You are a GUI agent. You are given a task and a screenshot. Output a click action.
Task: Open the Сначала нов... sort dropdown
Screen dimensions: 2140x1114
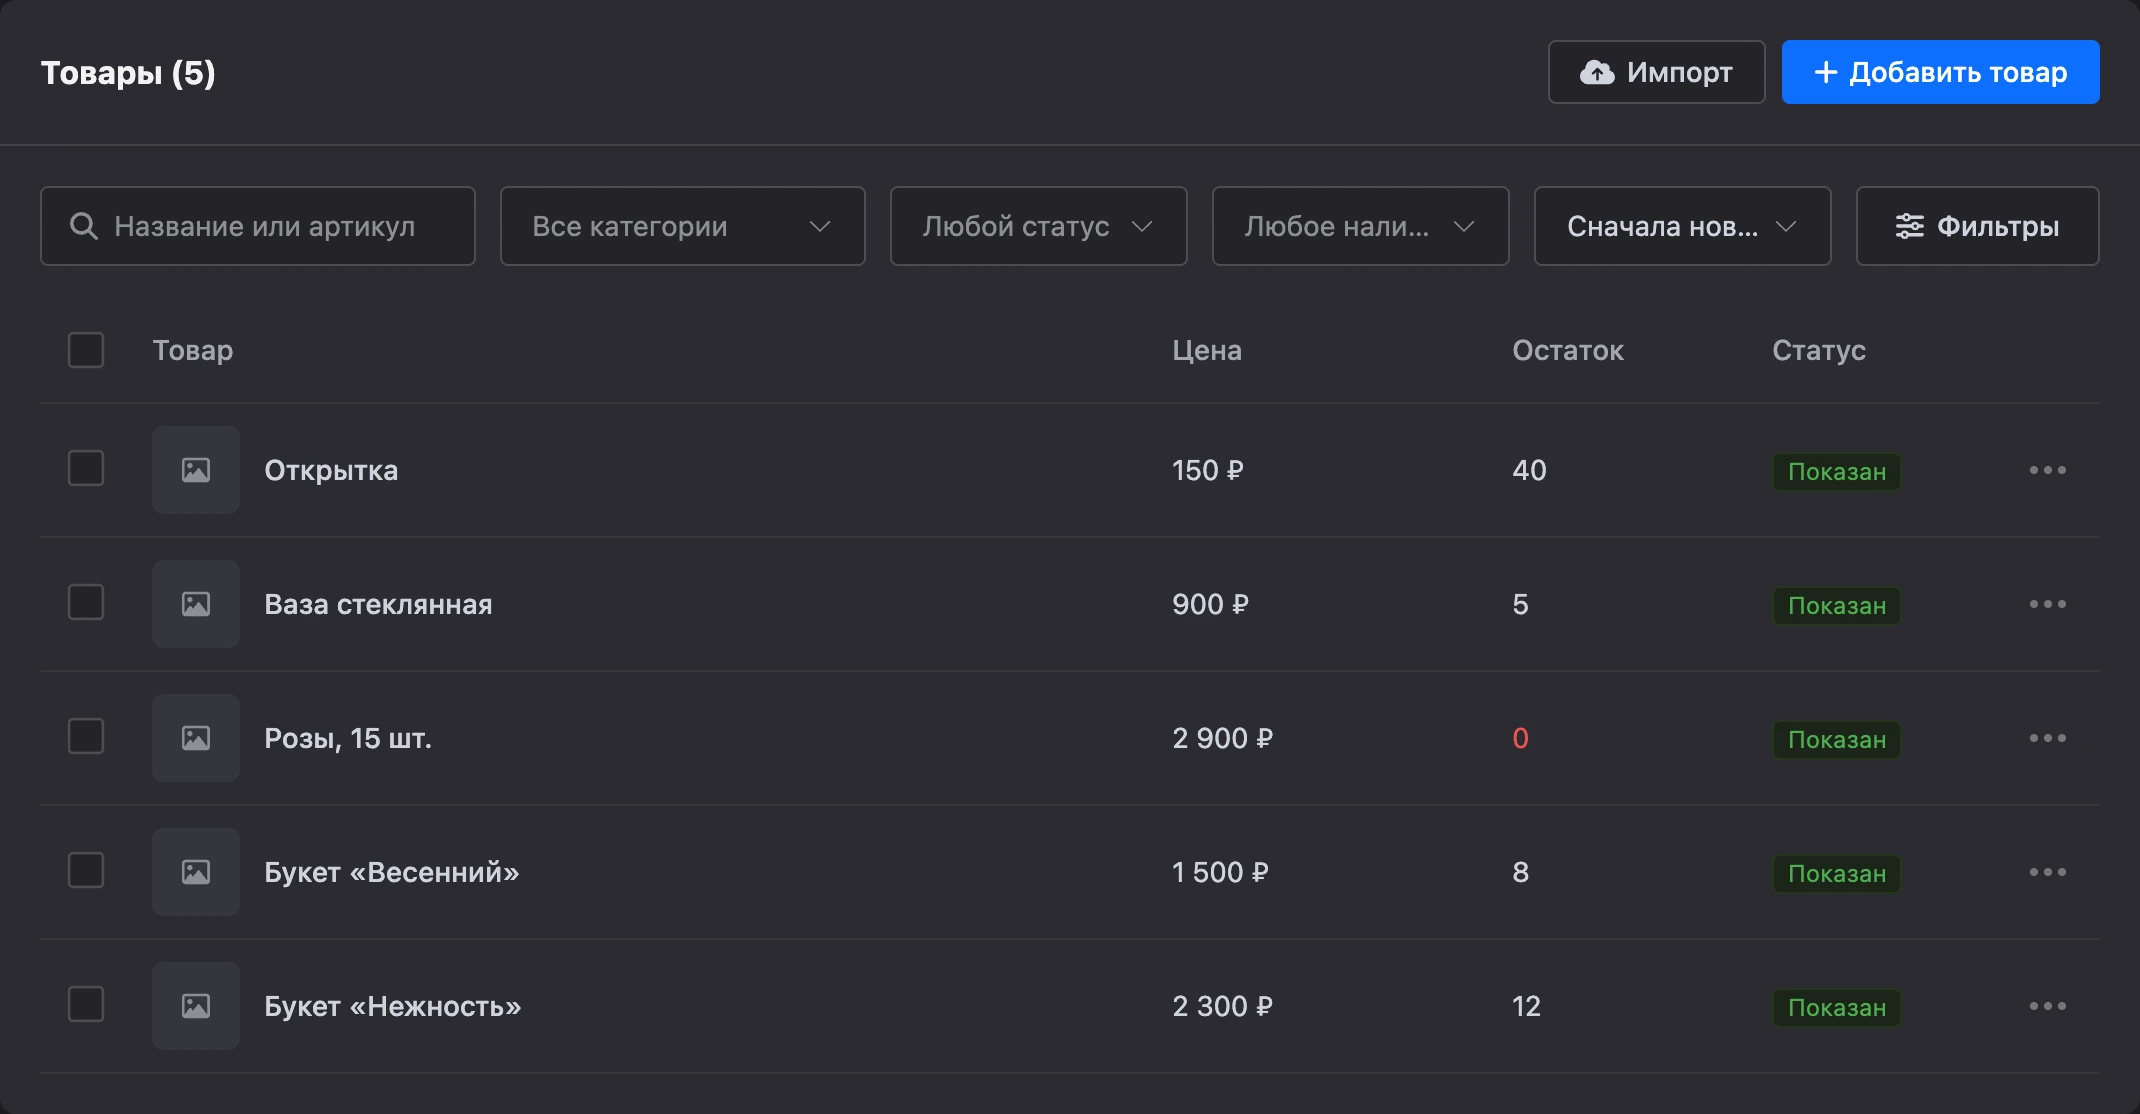(x=1682, y=226)
